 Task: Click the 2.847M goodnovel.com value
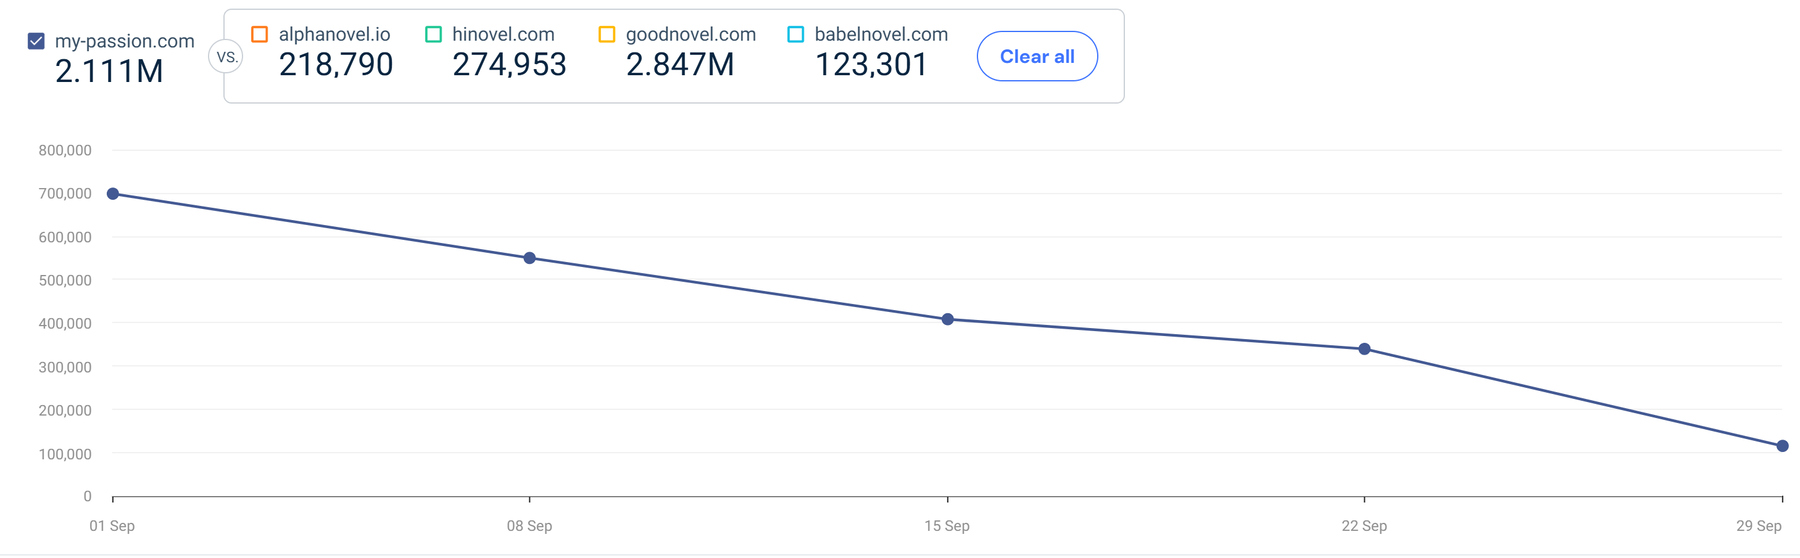(680, 65)
